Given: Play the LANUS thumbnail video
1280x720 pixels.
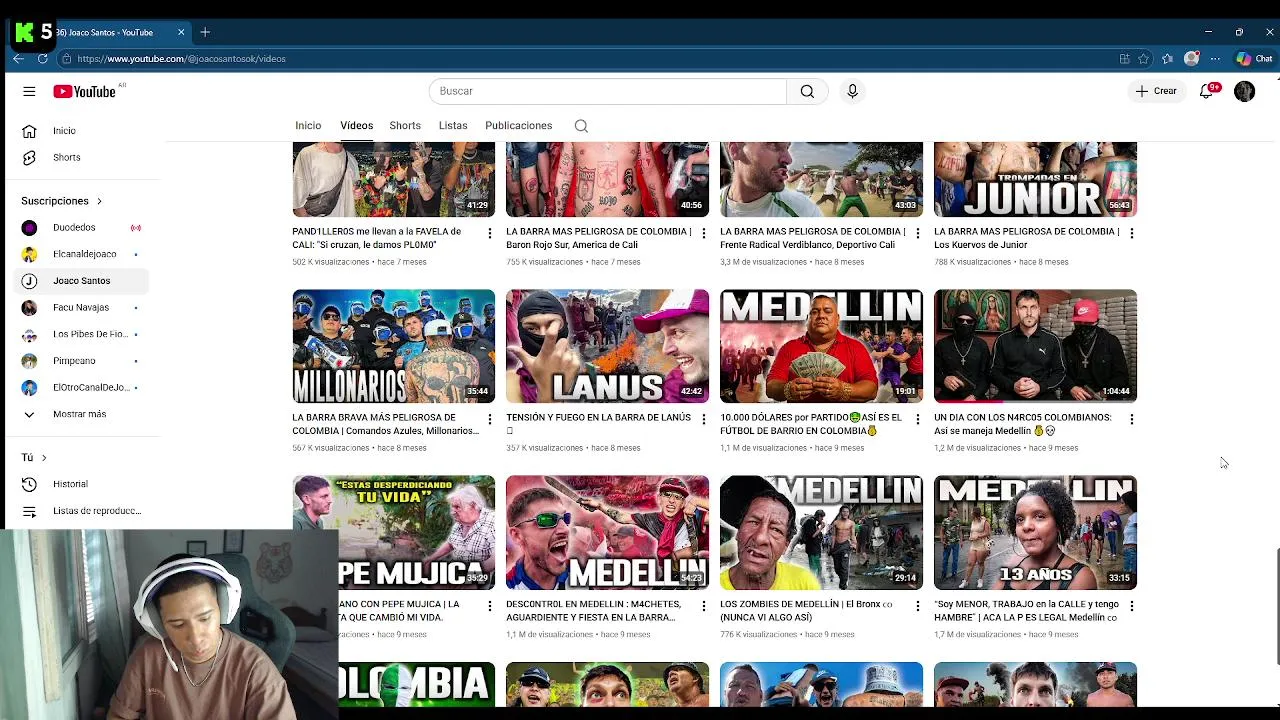Looking at the screenshot, I should [x=607, y=346].
